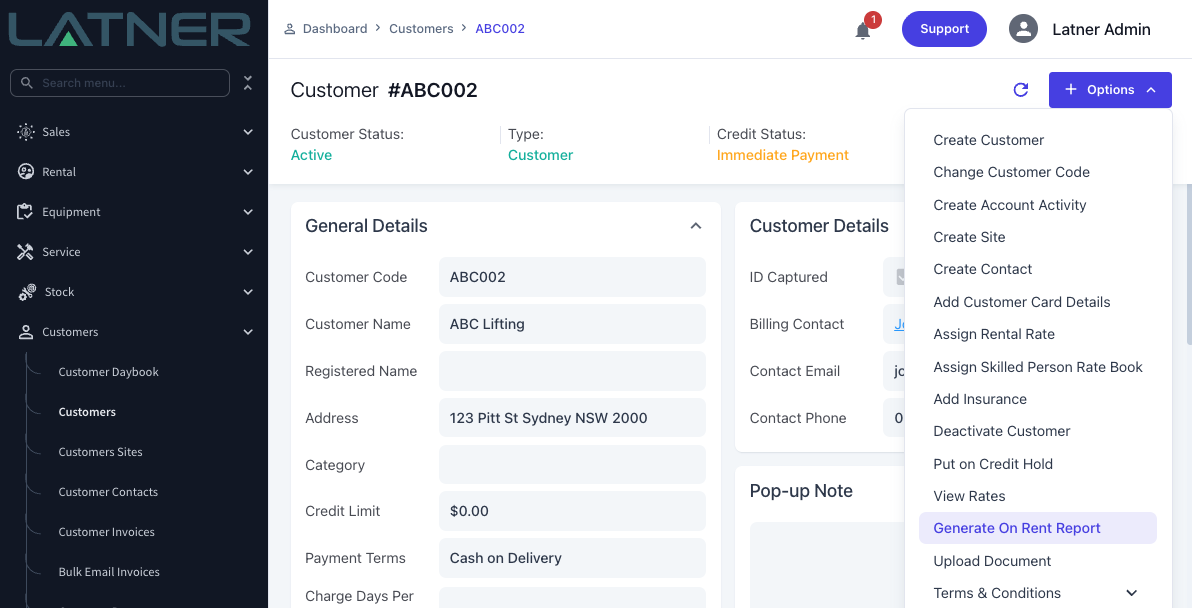The height and width of the screenshot is (608, 1192).
Task: Open Customer Invoices in sidebar
Action: 106,532
